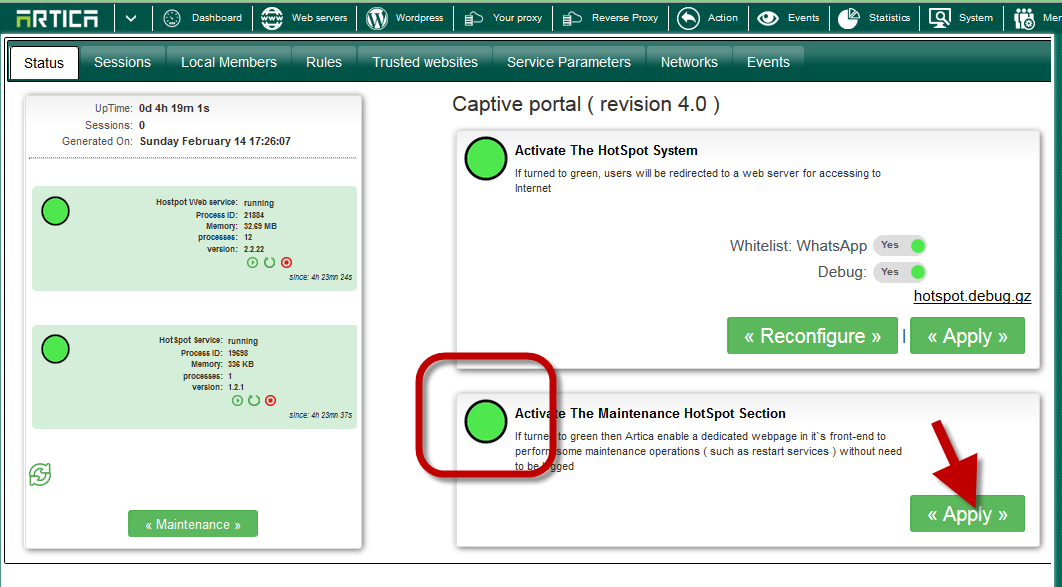Stop the Hotspot Web service
This screenshot has width=1062, height=587.
(286, 263)
